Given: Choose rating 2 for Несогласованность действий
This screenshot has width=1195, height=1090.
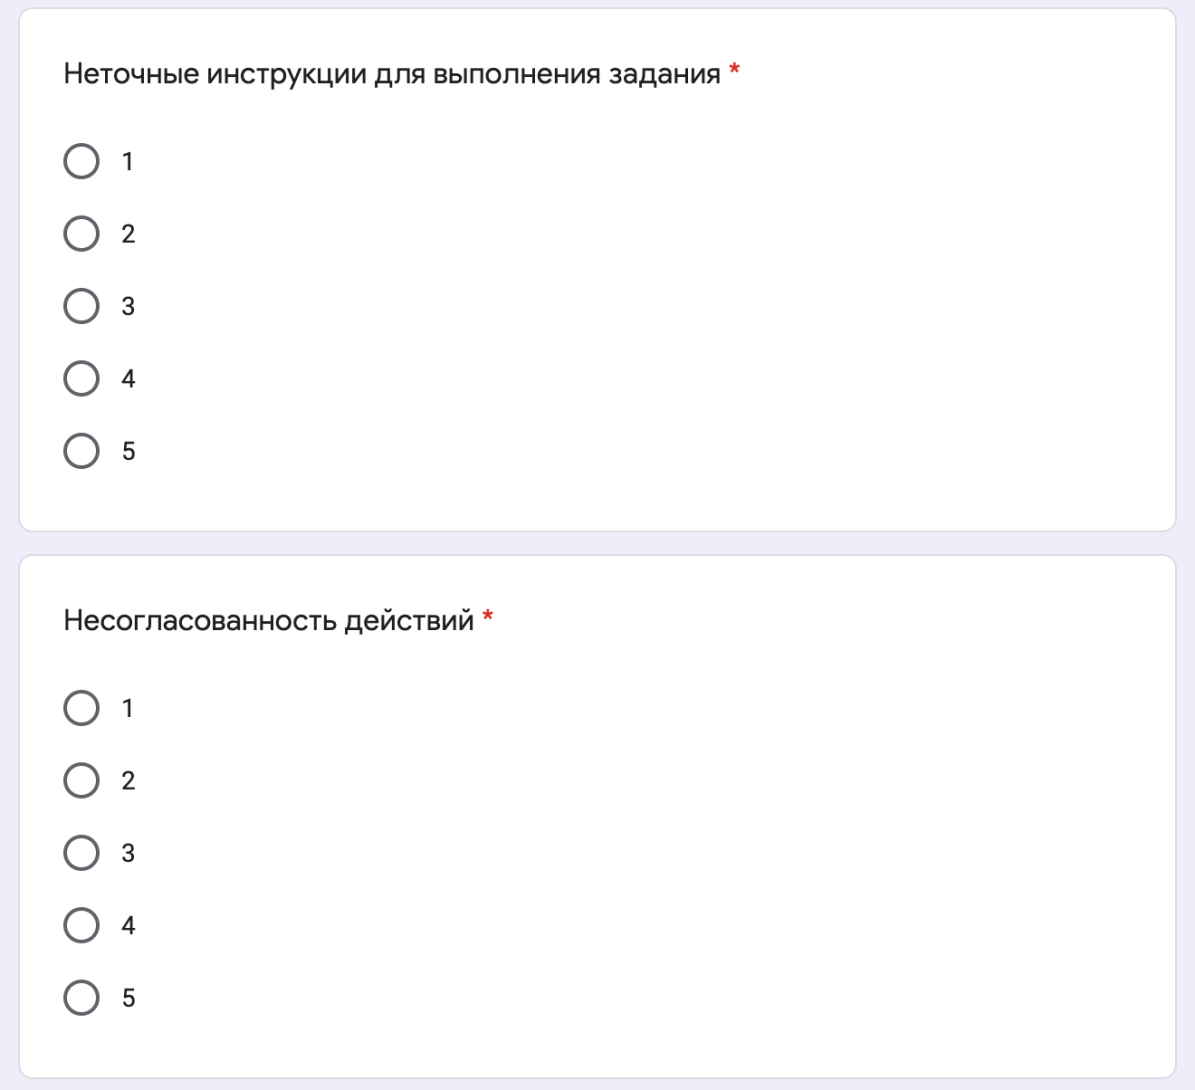Looking at the screenshot, I should pos(82,780).
